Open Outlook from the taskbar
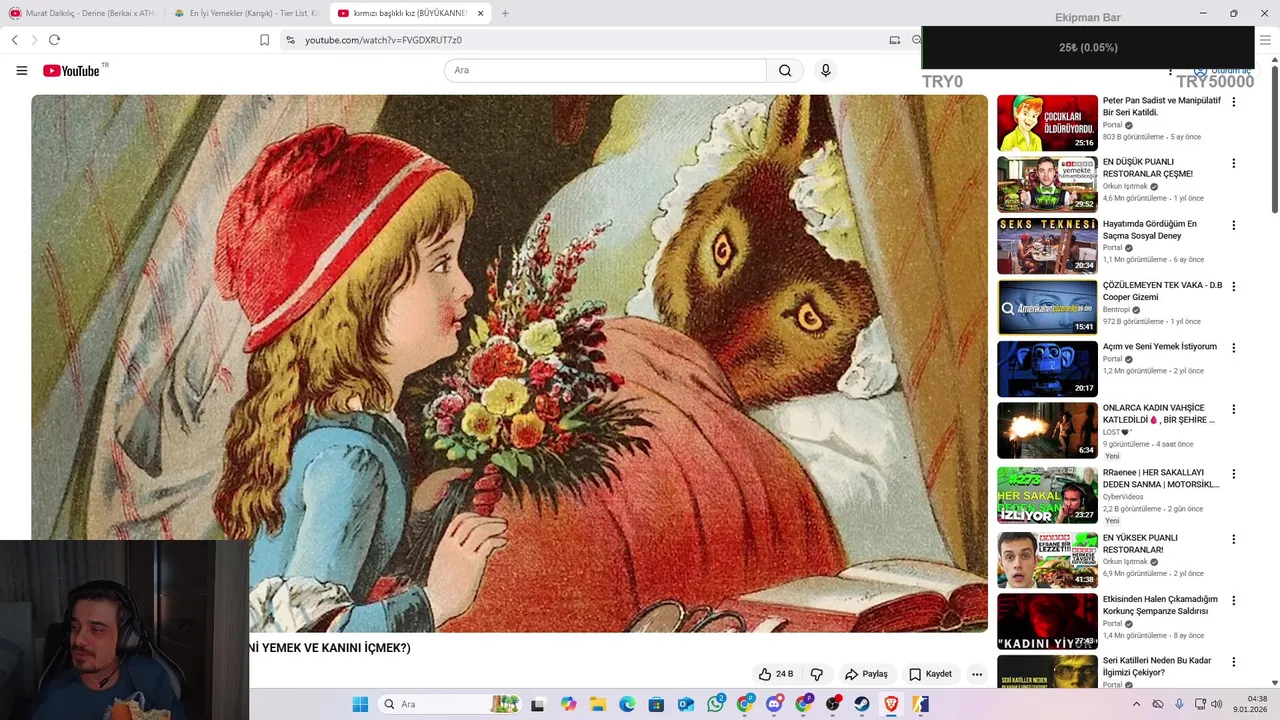Image resolution: width=1280 pixels, height=720 pixels. tap(686, 704)
